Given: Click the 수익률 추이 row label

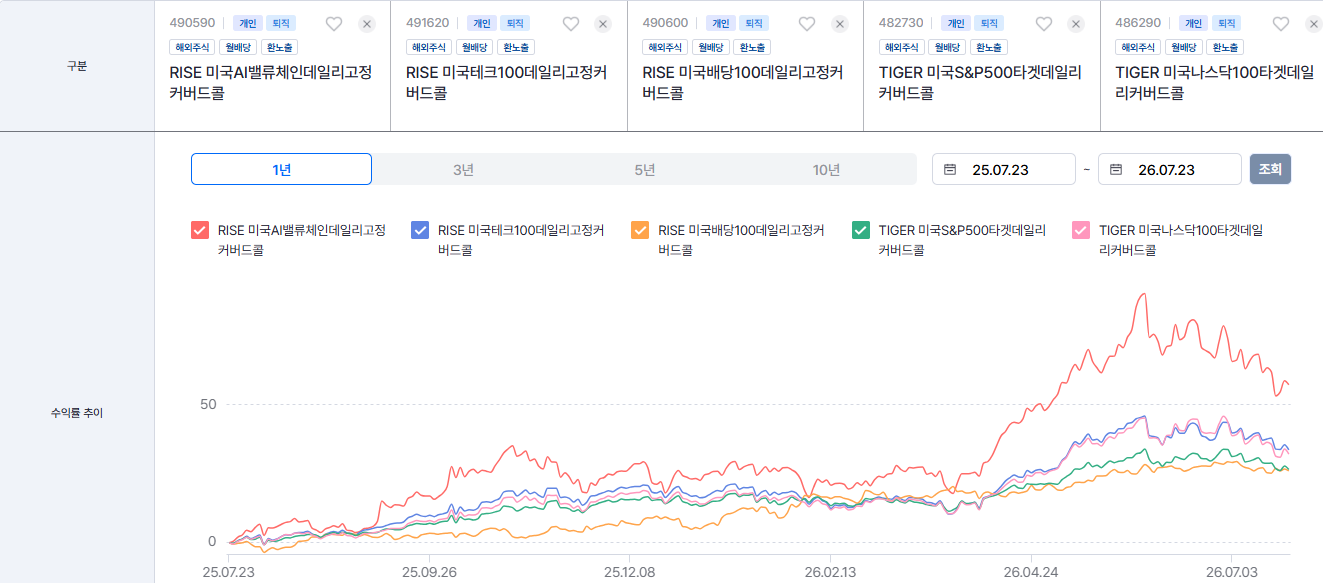Looking at the screenshot, I should tap(77, 413).
